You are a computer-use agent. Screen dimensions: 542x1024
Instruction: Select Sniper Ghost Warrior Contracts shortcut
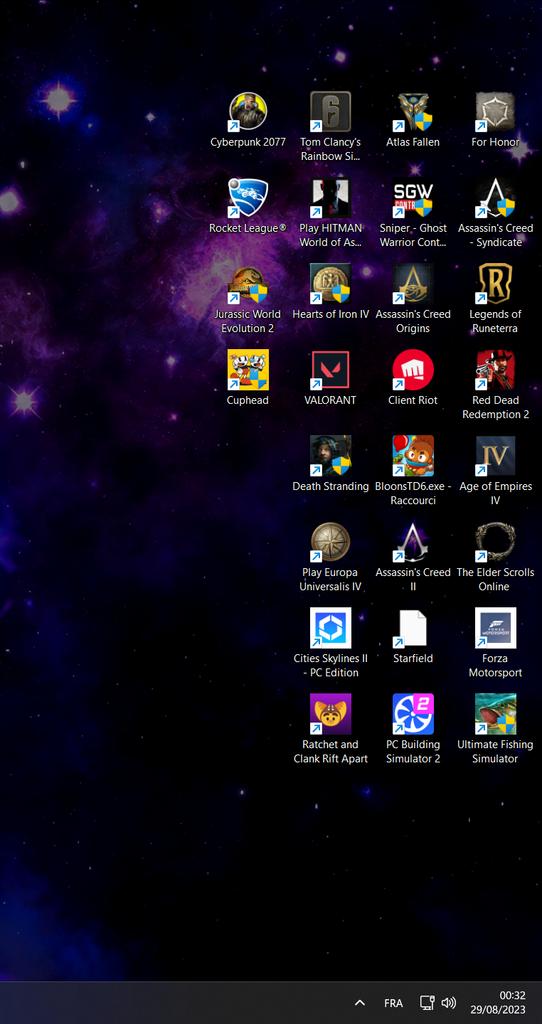(413, 198)
